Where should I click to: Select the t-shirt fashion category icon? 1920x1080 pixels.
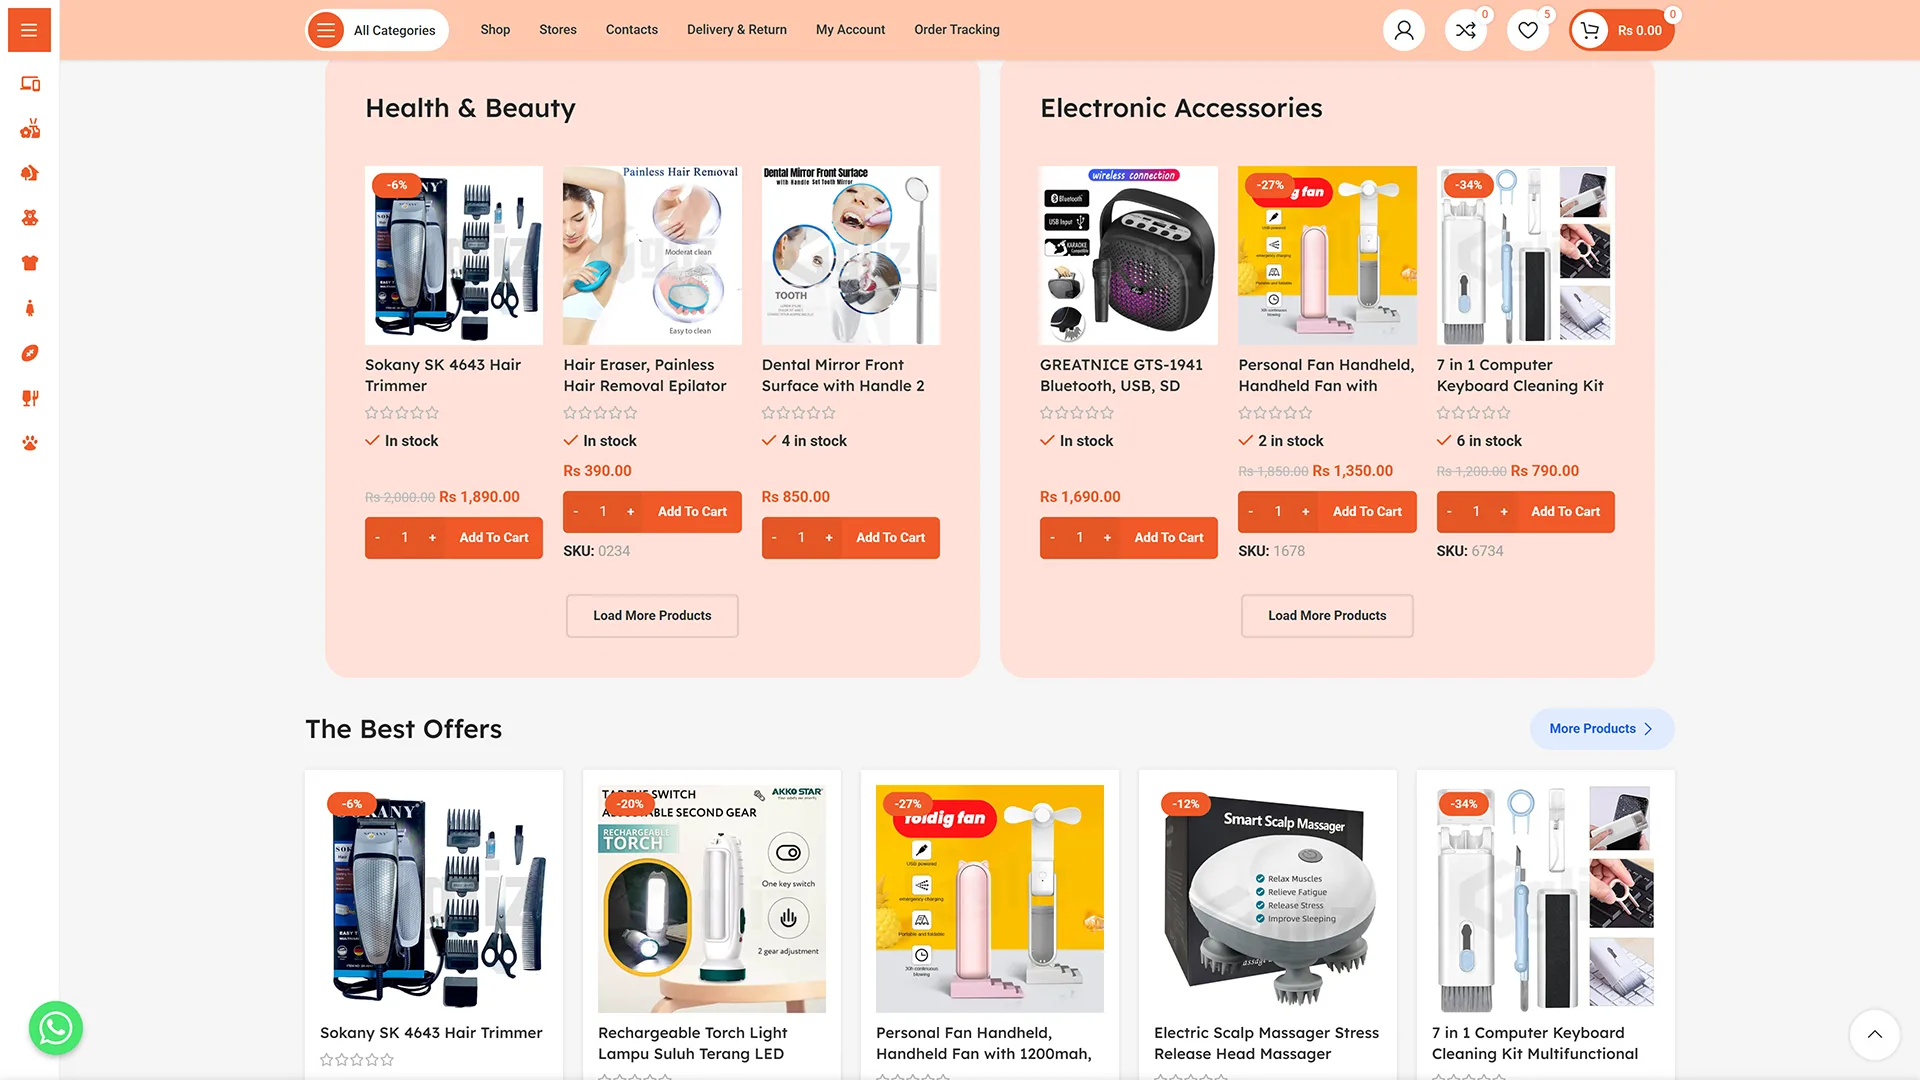pos(30,263)
